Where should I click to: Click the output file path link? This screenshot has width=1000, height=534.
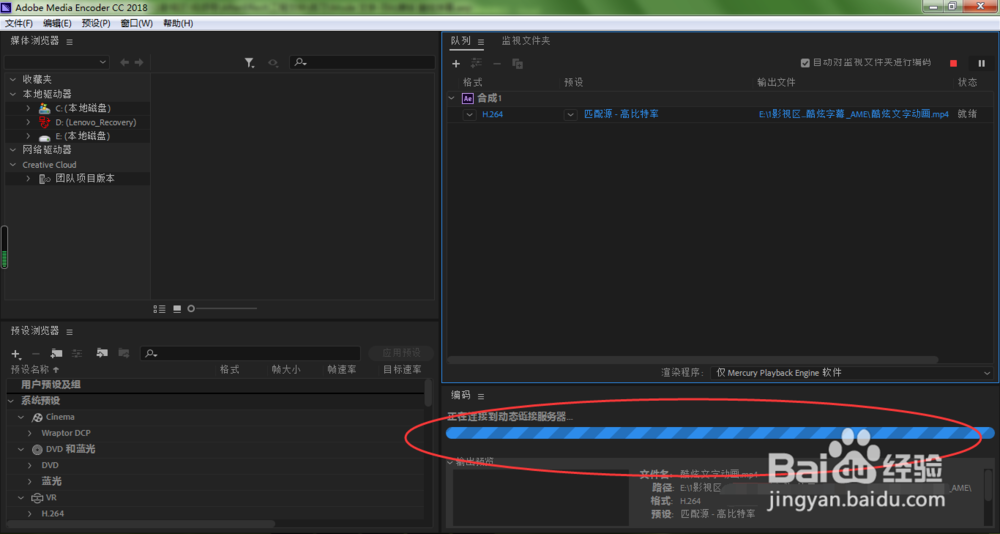click(853, 115)
